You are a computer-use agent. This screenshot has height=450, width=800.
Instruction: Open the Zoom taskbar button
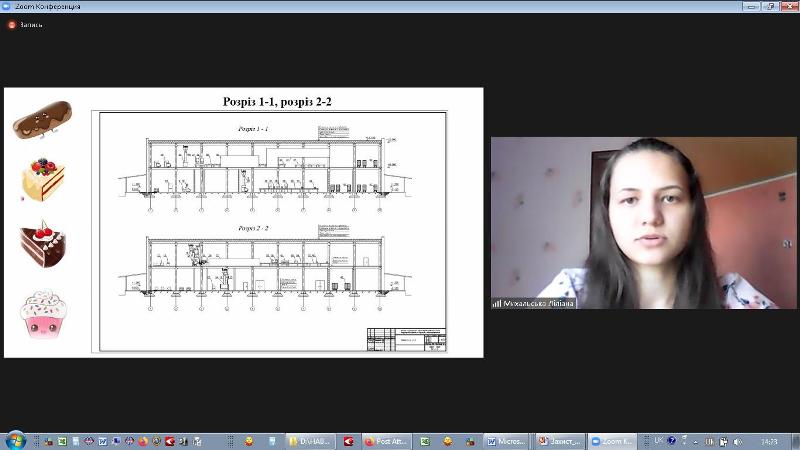(612, 441)
